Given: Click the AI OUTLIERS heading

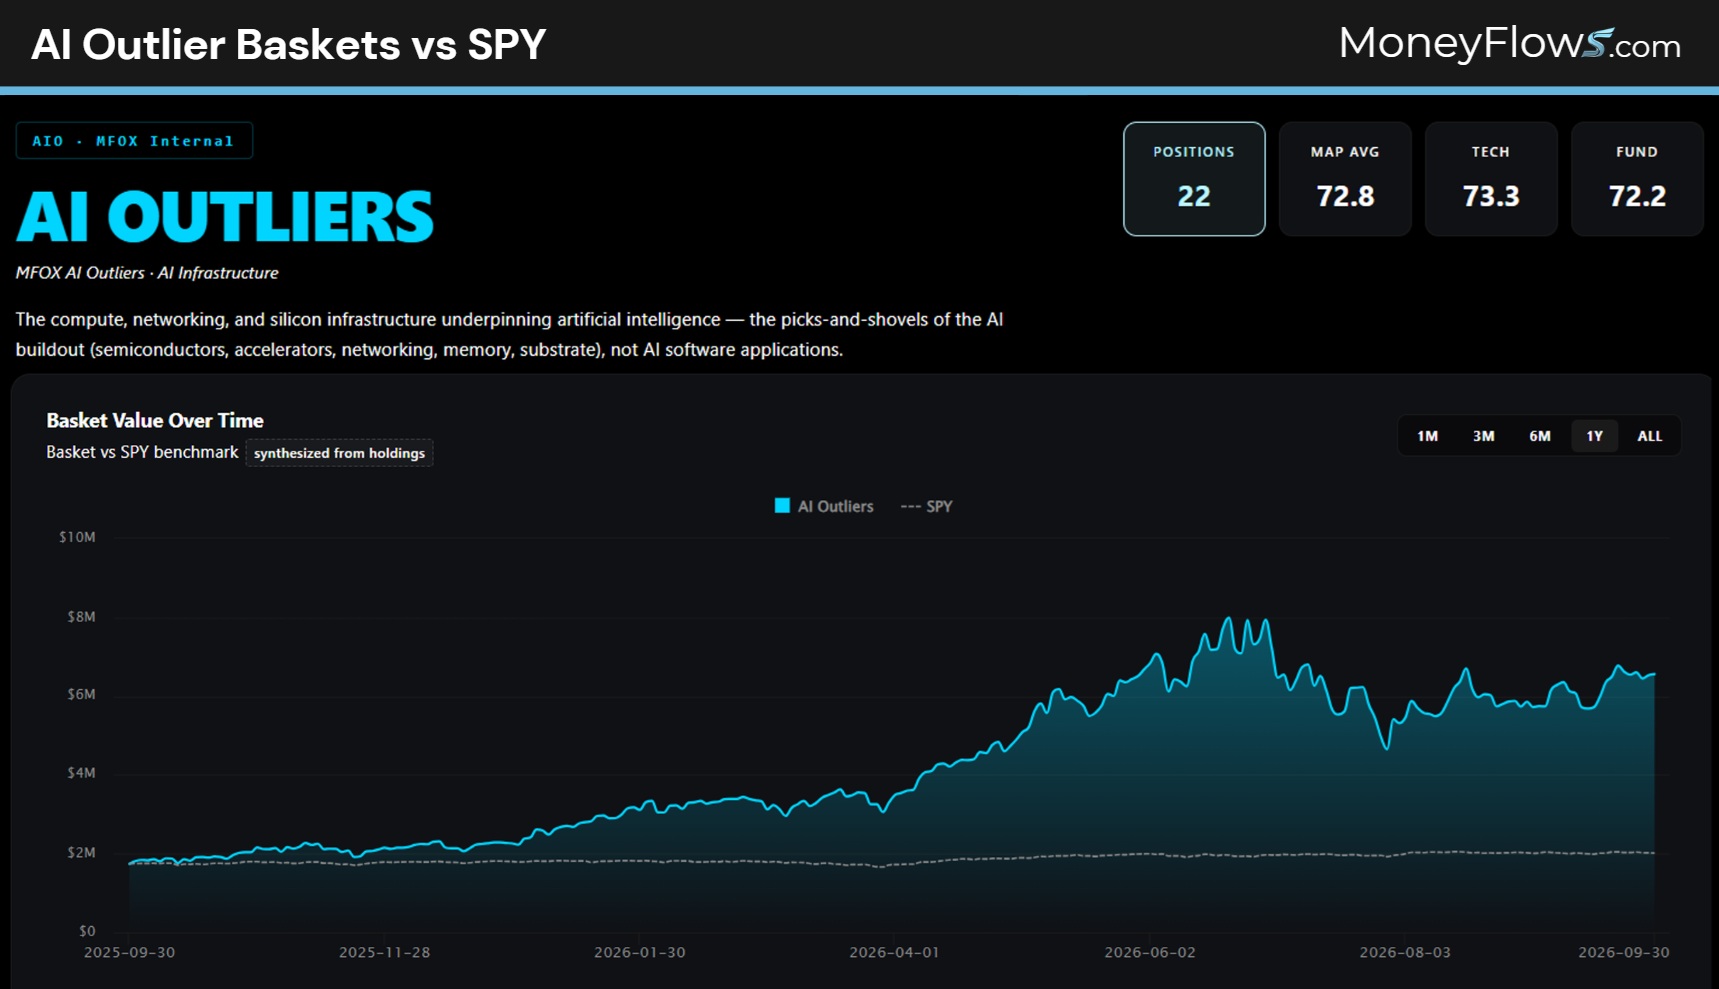Looking at the screenshot, I should click(x=225, y=217).
